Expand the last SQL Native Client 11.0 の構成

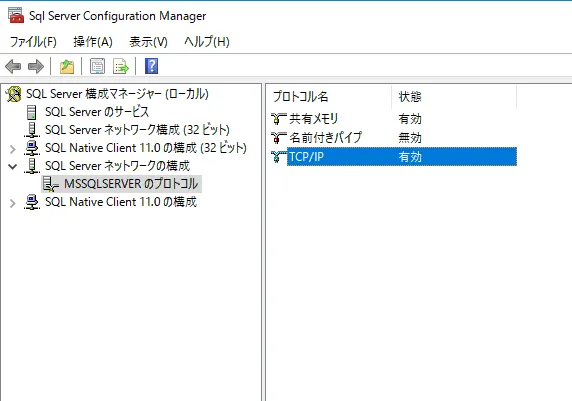[13, 203]
